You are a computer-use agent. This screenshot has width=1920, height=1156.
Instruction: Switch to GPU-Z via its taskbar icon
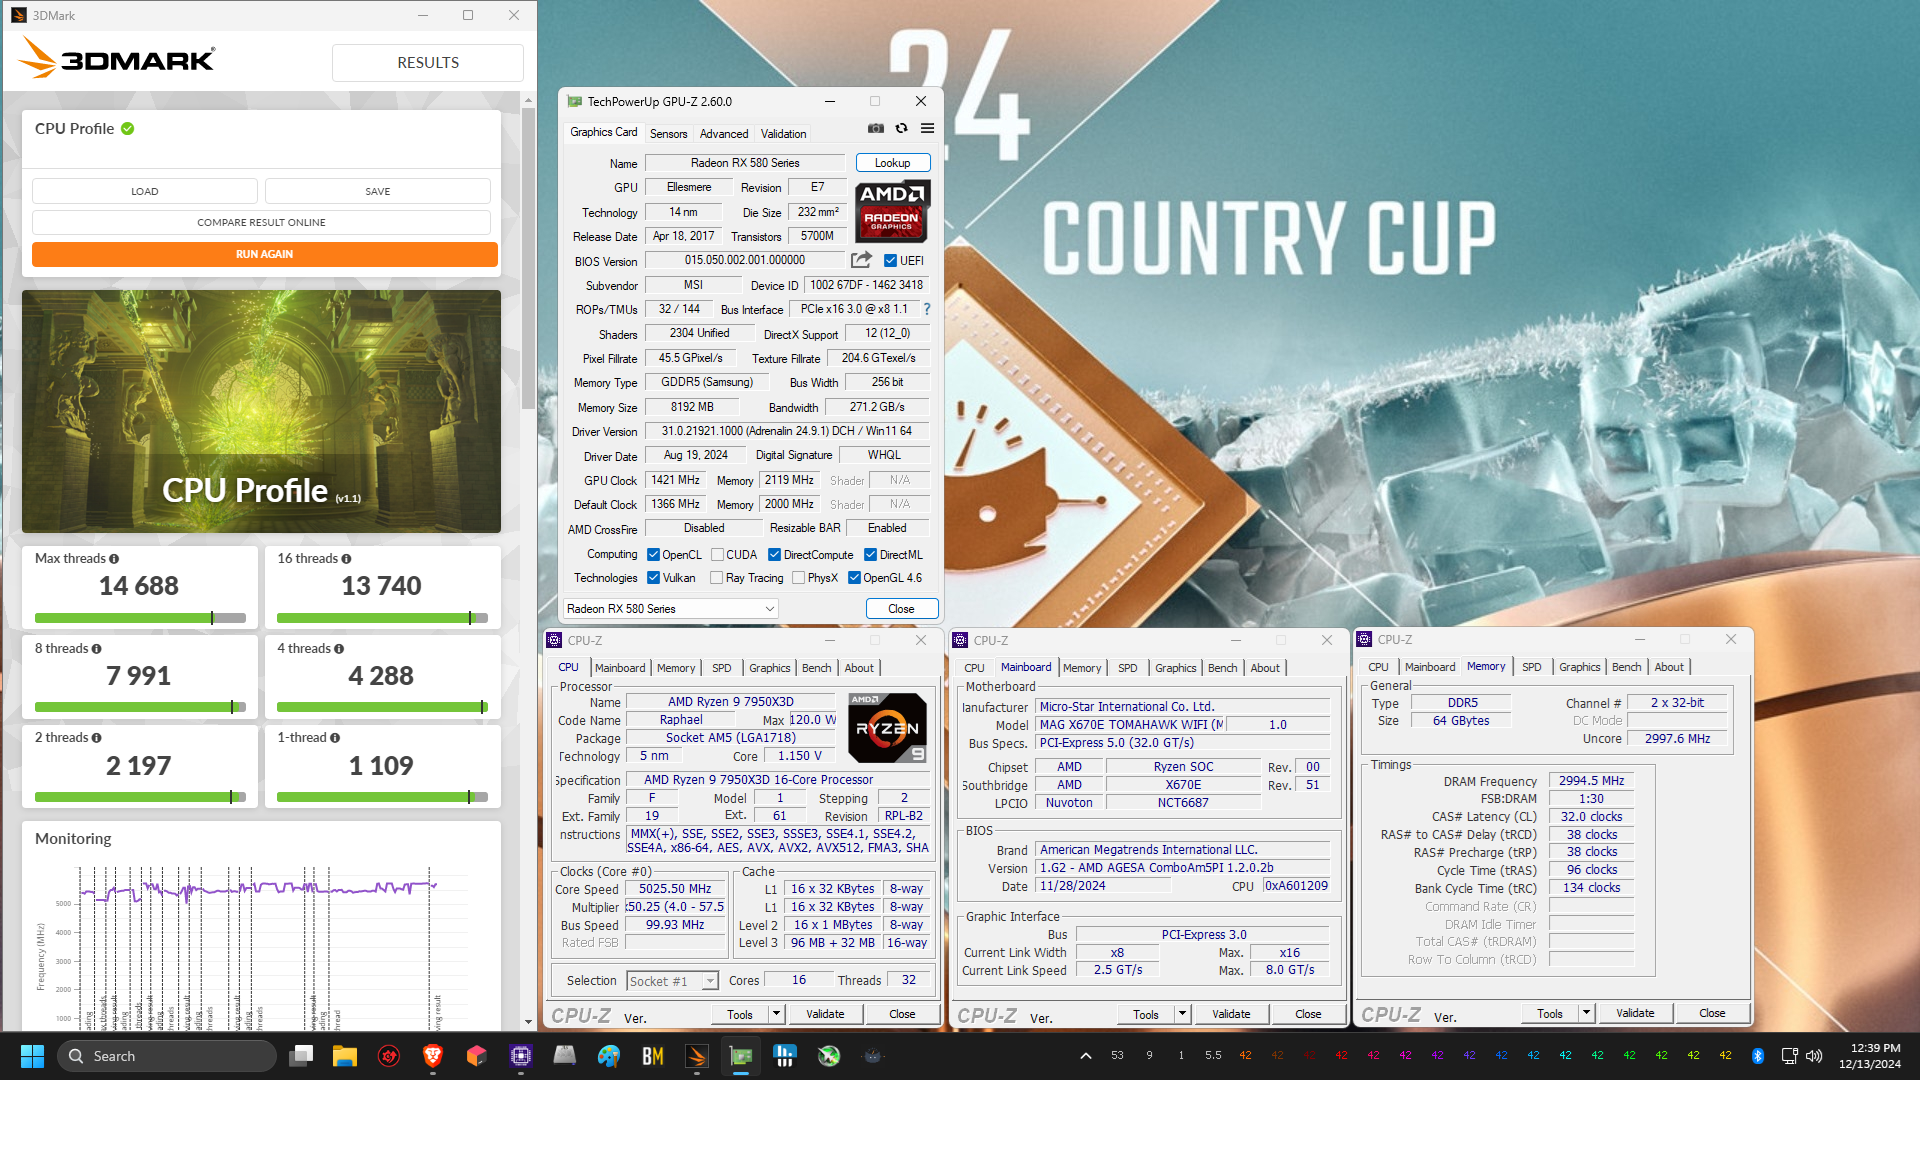click(x=741, y=1056)
